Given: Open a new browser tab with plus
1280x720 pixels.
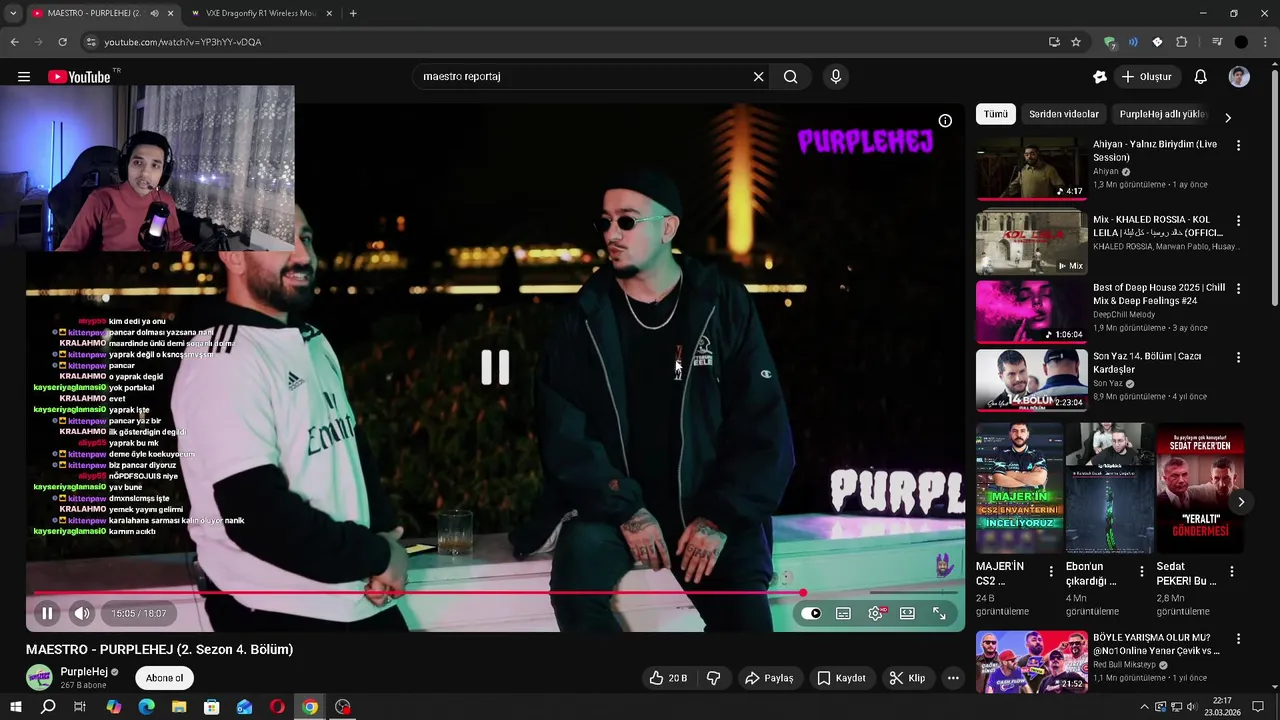Looking at the screenshot, I should [x=353, y=13].
